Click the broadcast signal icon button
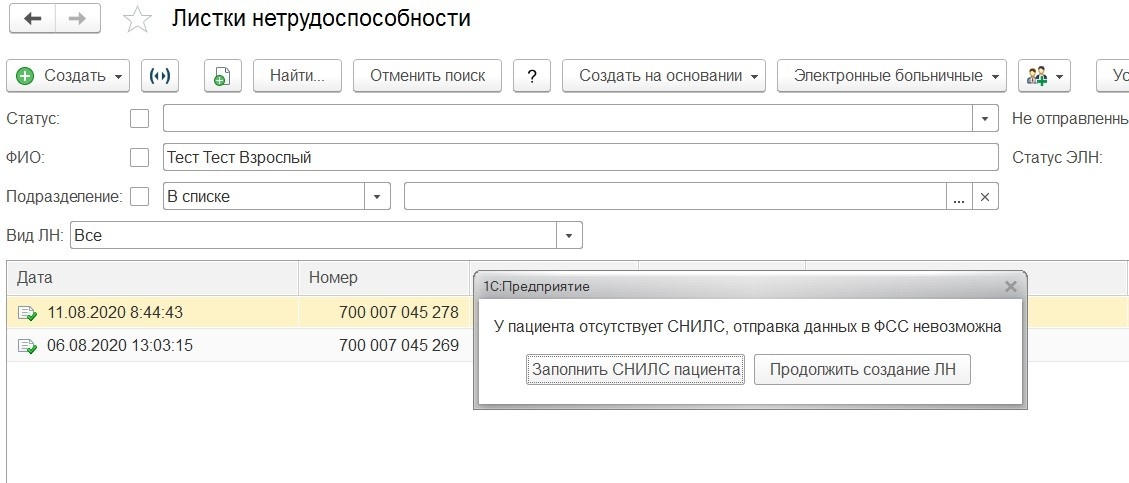This screenshot has height=483, width=1129. click(159, 76)
